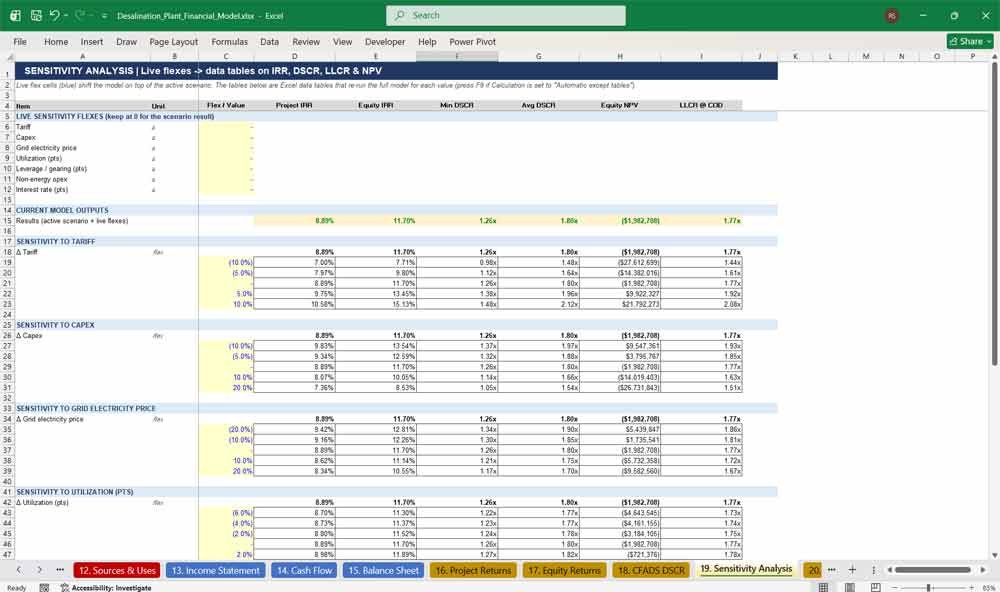Open the Help ribbon tab
The height and width of the screenshot is (592, 1000).
click(x=427, y=41)
